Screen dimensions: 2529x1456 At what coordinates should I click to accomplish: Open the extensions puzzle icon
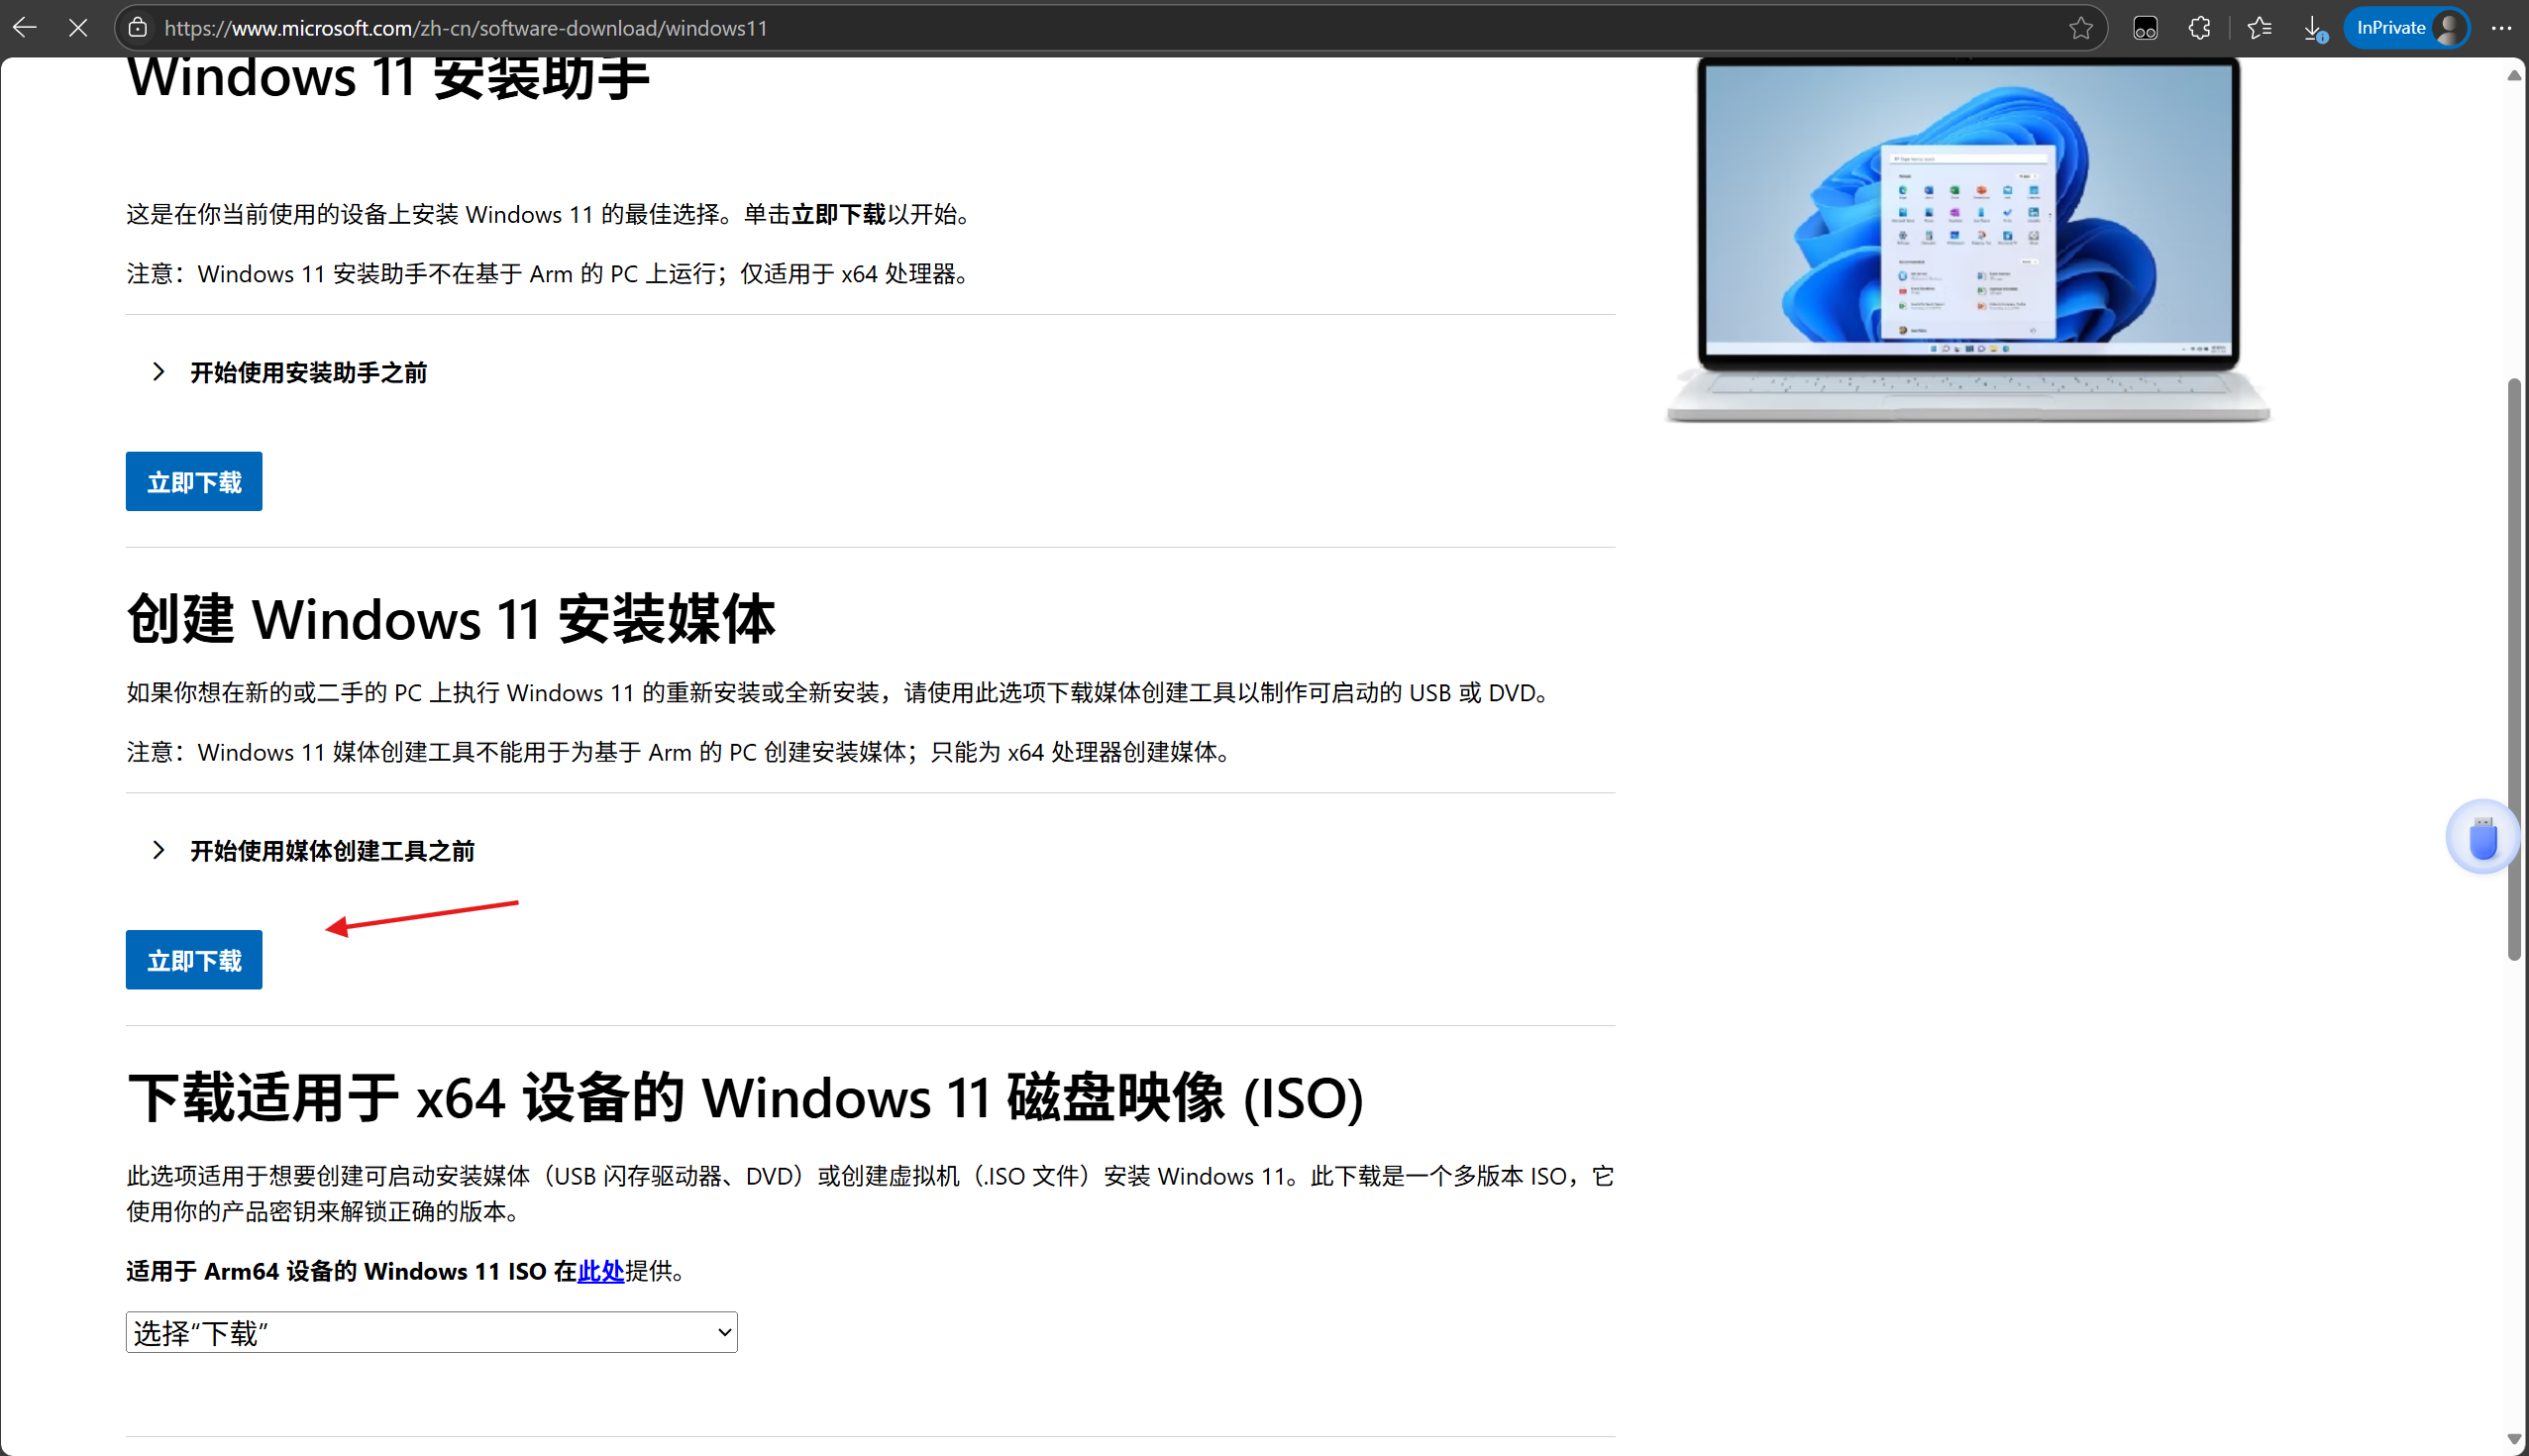pos(2199,28)
